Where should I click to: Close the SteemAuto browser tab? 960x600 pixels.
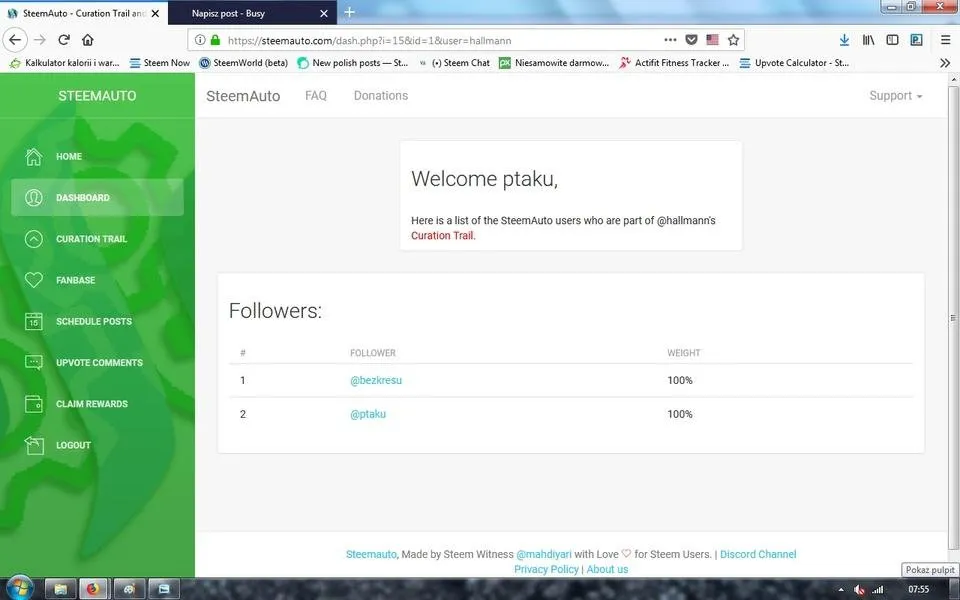pyautogui.click(x=156, y=13)
